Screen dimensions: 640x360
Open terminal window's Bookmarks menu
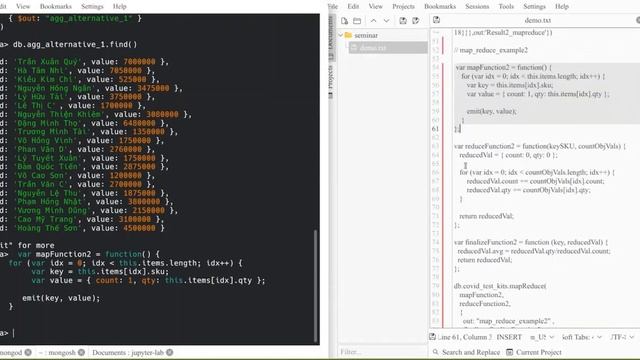[56, 6]
